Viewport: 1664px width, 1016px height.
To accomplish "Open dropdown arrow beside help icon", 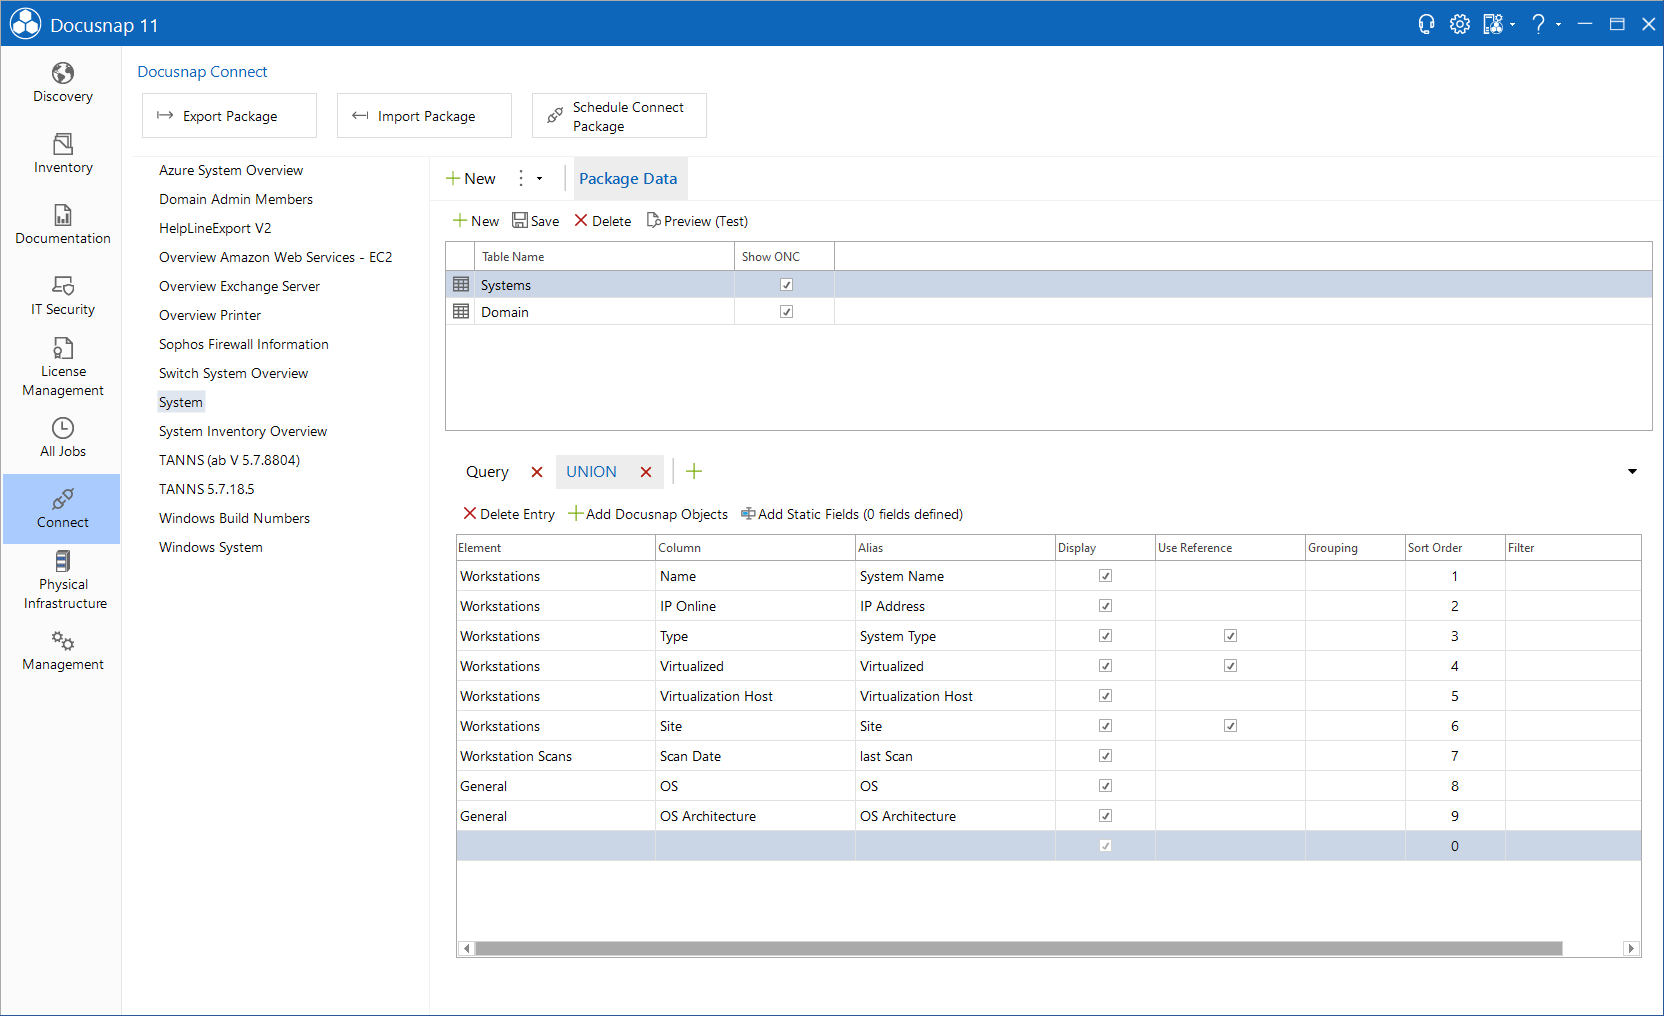I will tap(1558, 25).
